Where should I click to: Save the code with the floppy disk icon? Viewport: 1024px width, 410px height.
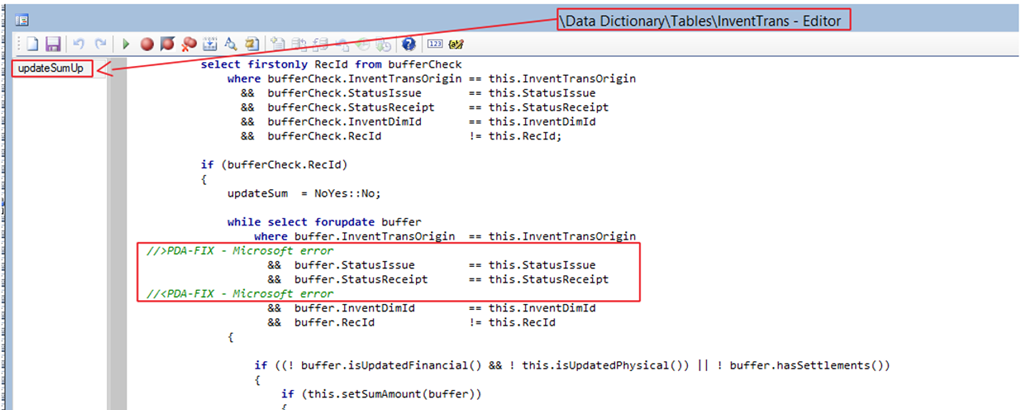click(53, 44)
